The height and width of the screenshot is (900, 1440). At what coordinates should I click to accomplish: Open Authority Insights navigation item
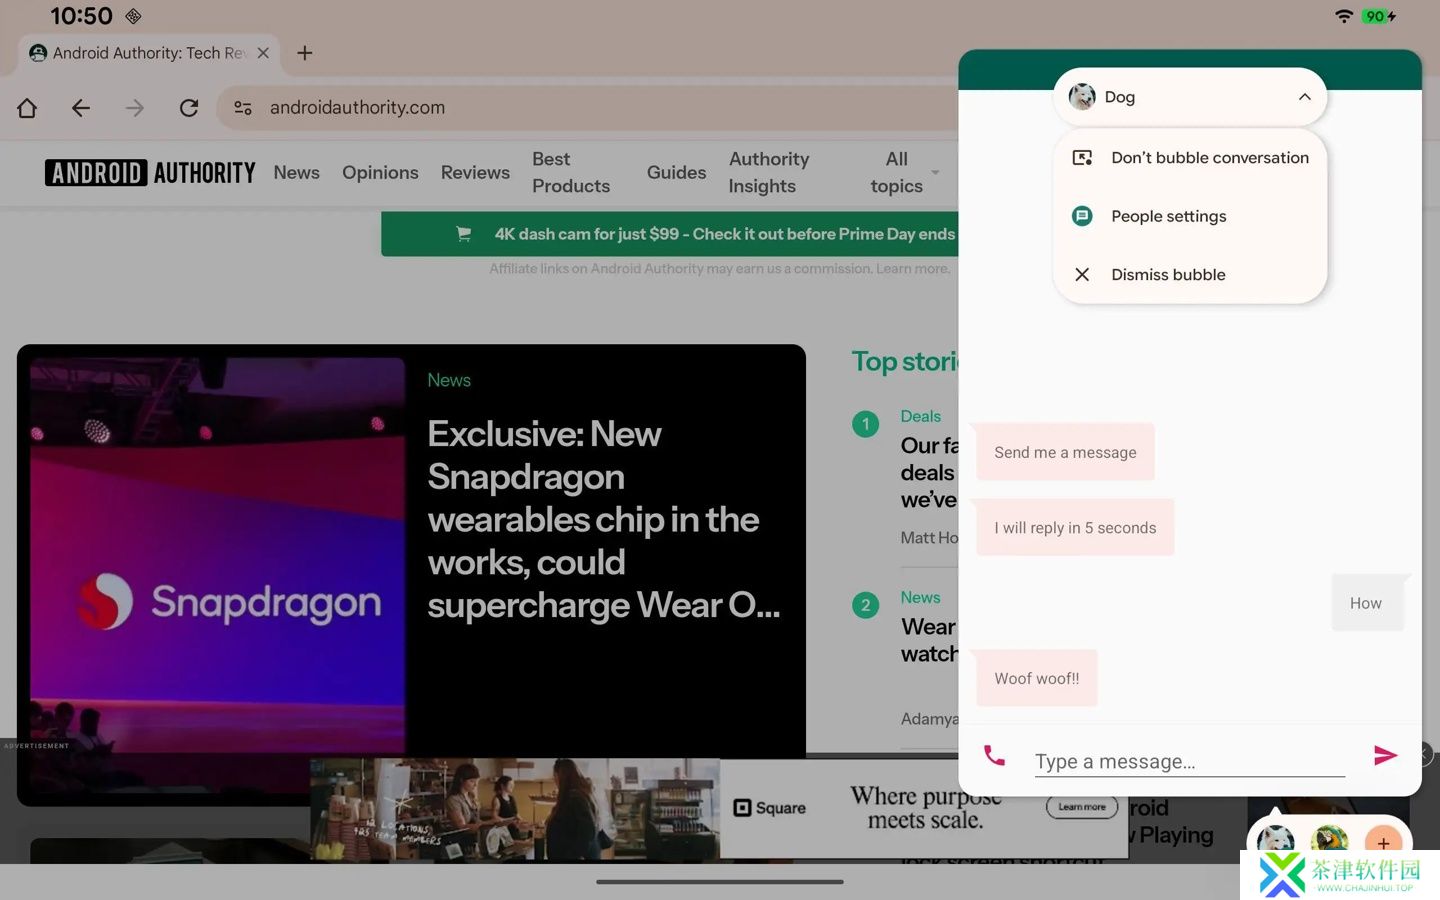point(769,173)
